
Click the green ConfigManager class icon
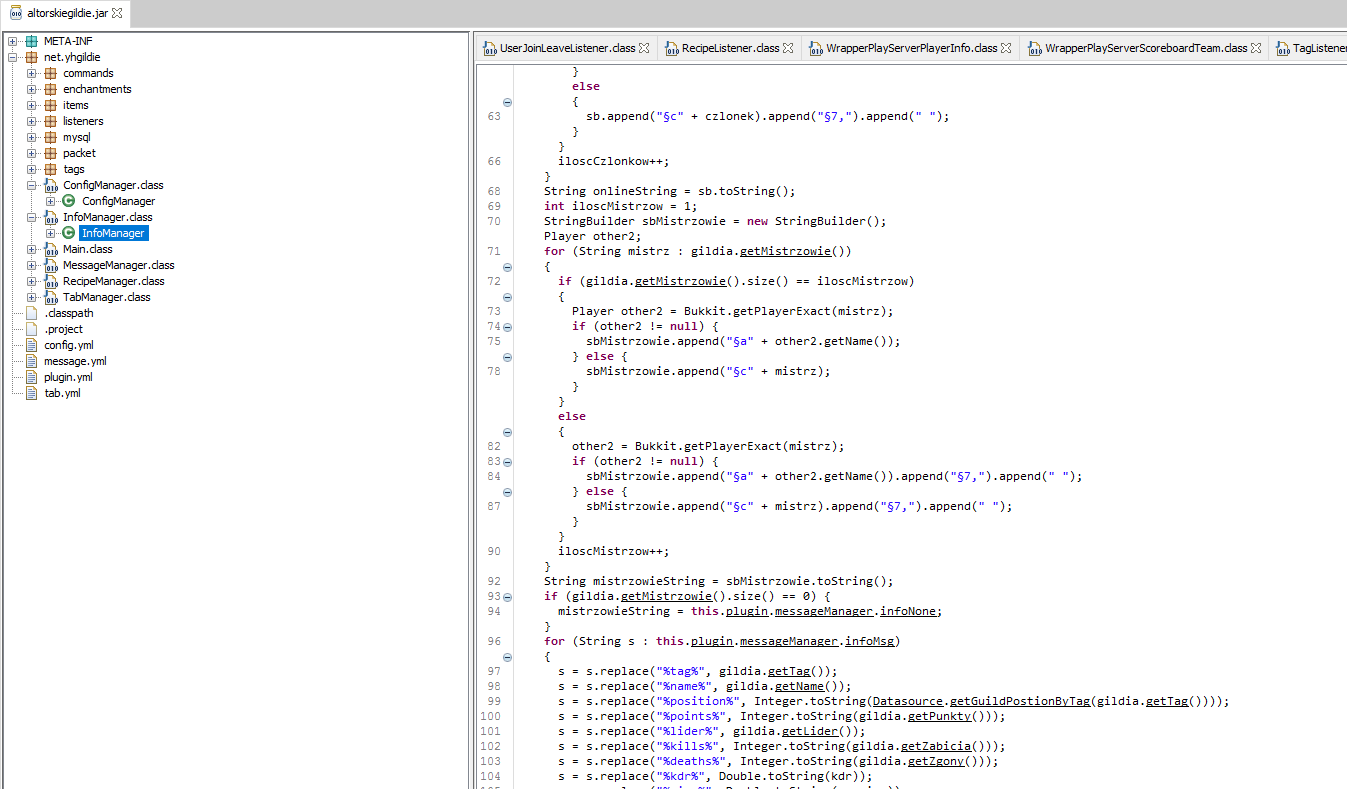pyautogui.click(x=69, y=201)
